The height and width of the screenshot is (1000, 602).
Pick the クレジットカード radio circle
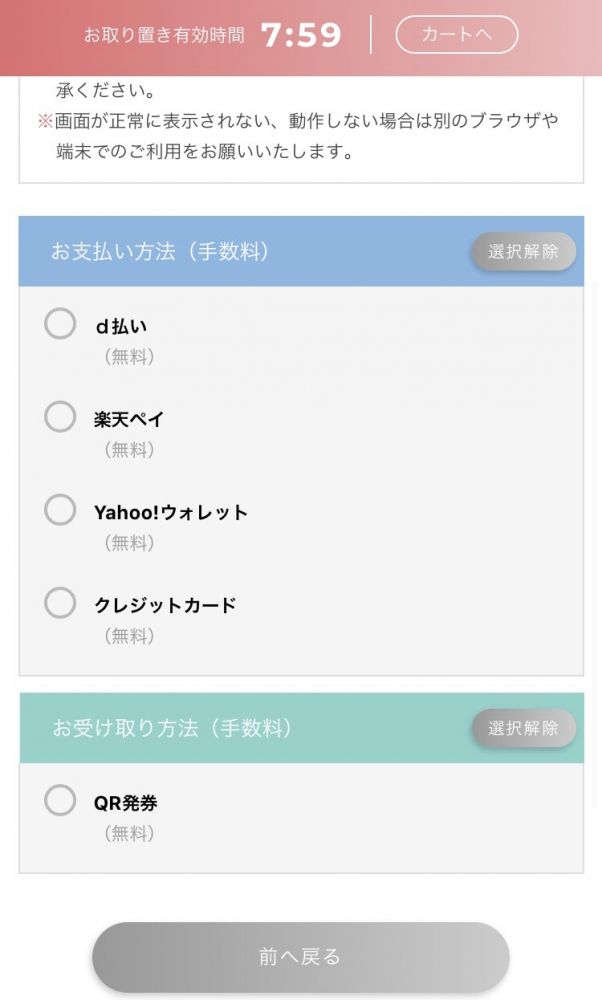click(x=60, y=603)
